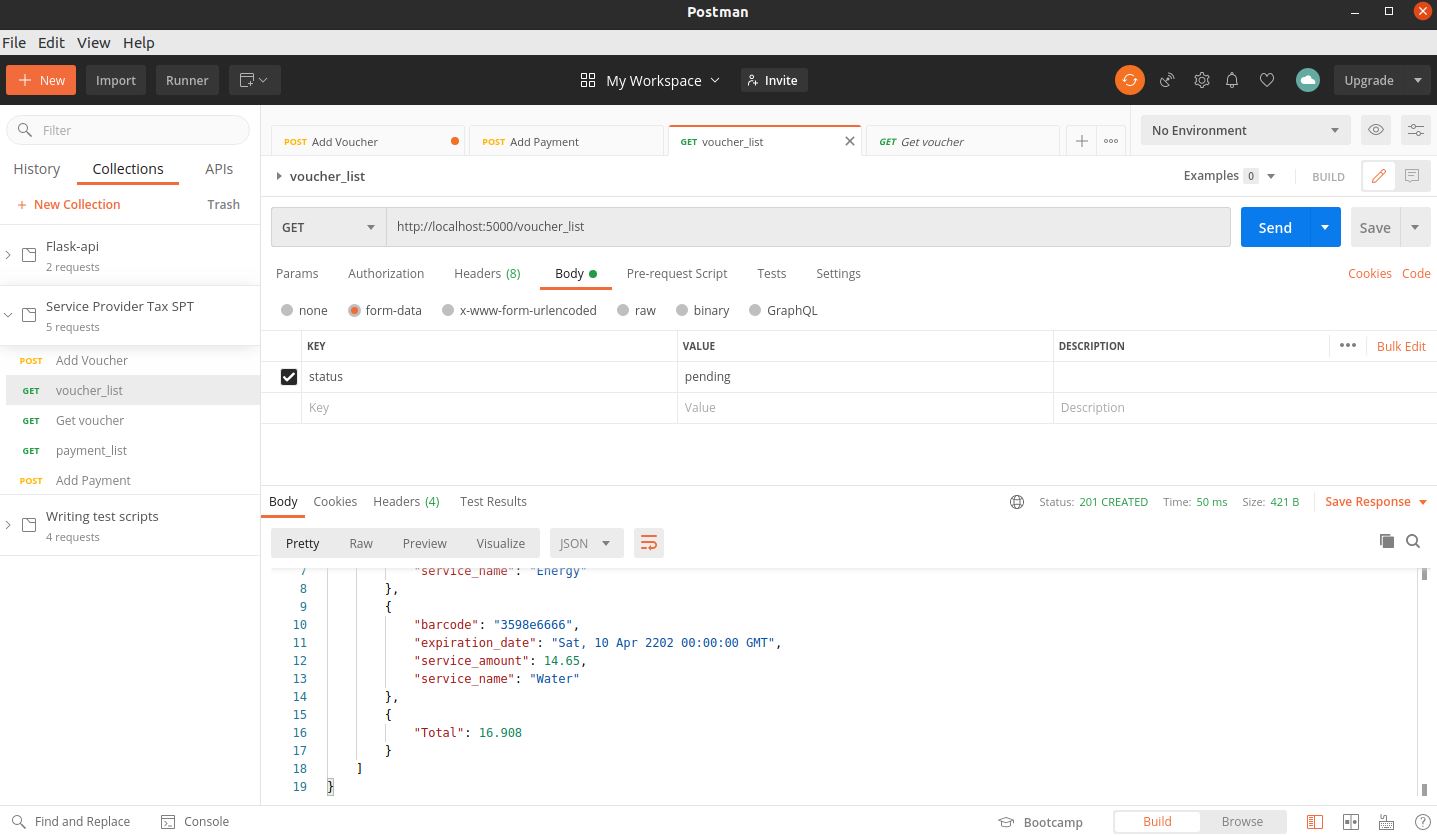Open the Upgrade dropdown arrow
The height and width of the screenshot is (835, 1437).
pos(1417,80)
